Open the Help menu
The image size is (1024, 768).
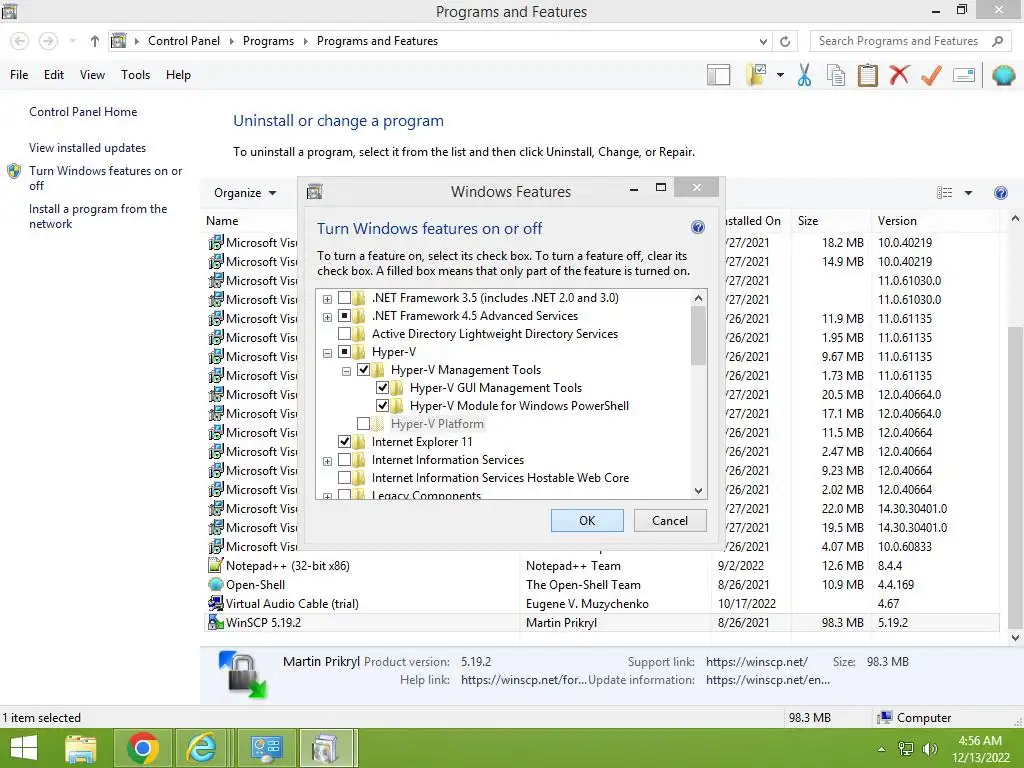click(178, 74)
